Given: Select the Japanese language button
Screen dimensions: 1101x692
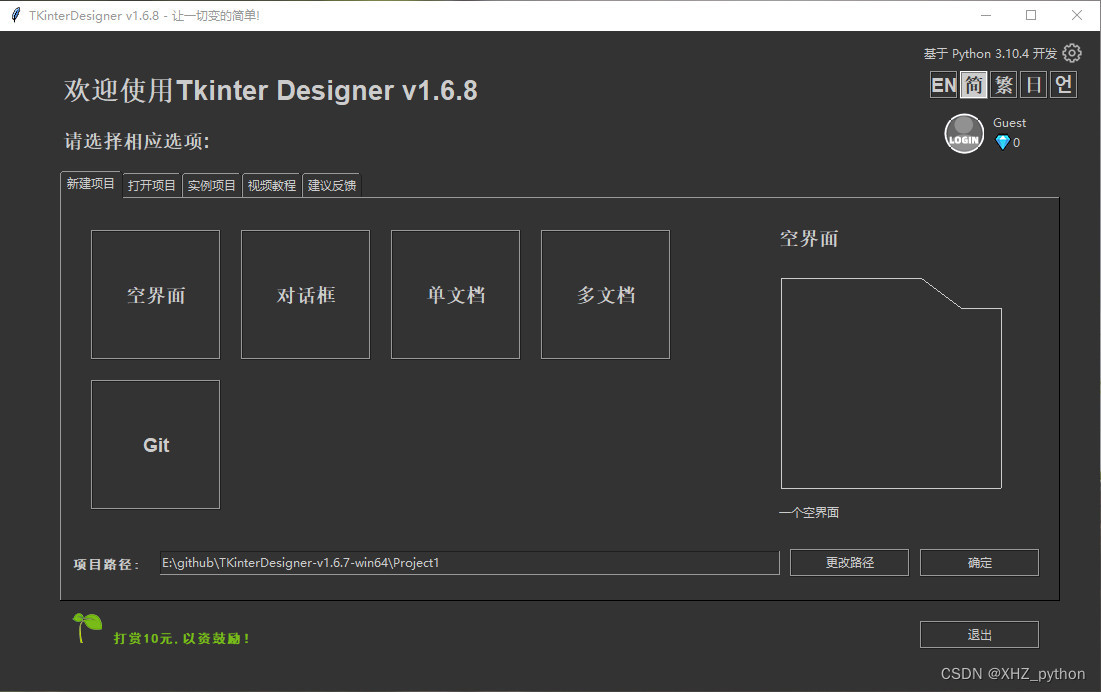Looking at the screenshot, I should coord(1034,86).
